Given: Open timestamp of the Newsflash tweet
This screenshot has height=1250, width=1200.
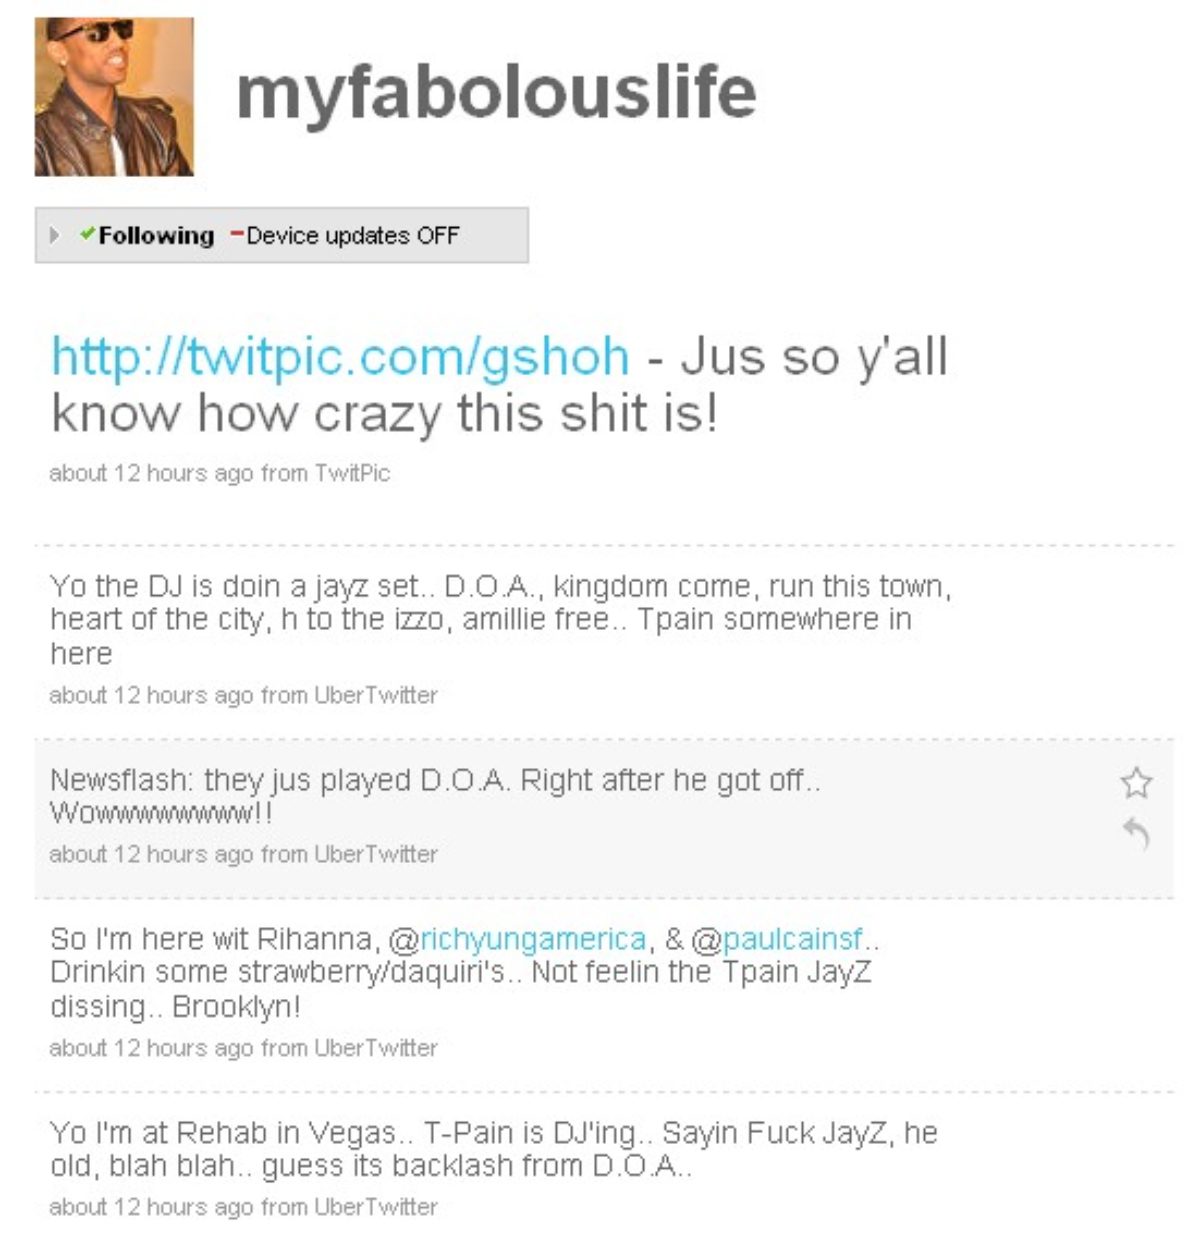Looking at the screenshot, I should click(x=151, y=855).
